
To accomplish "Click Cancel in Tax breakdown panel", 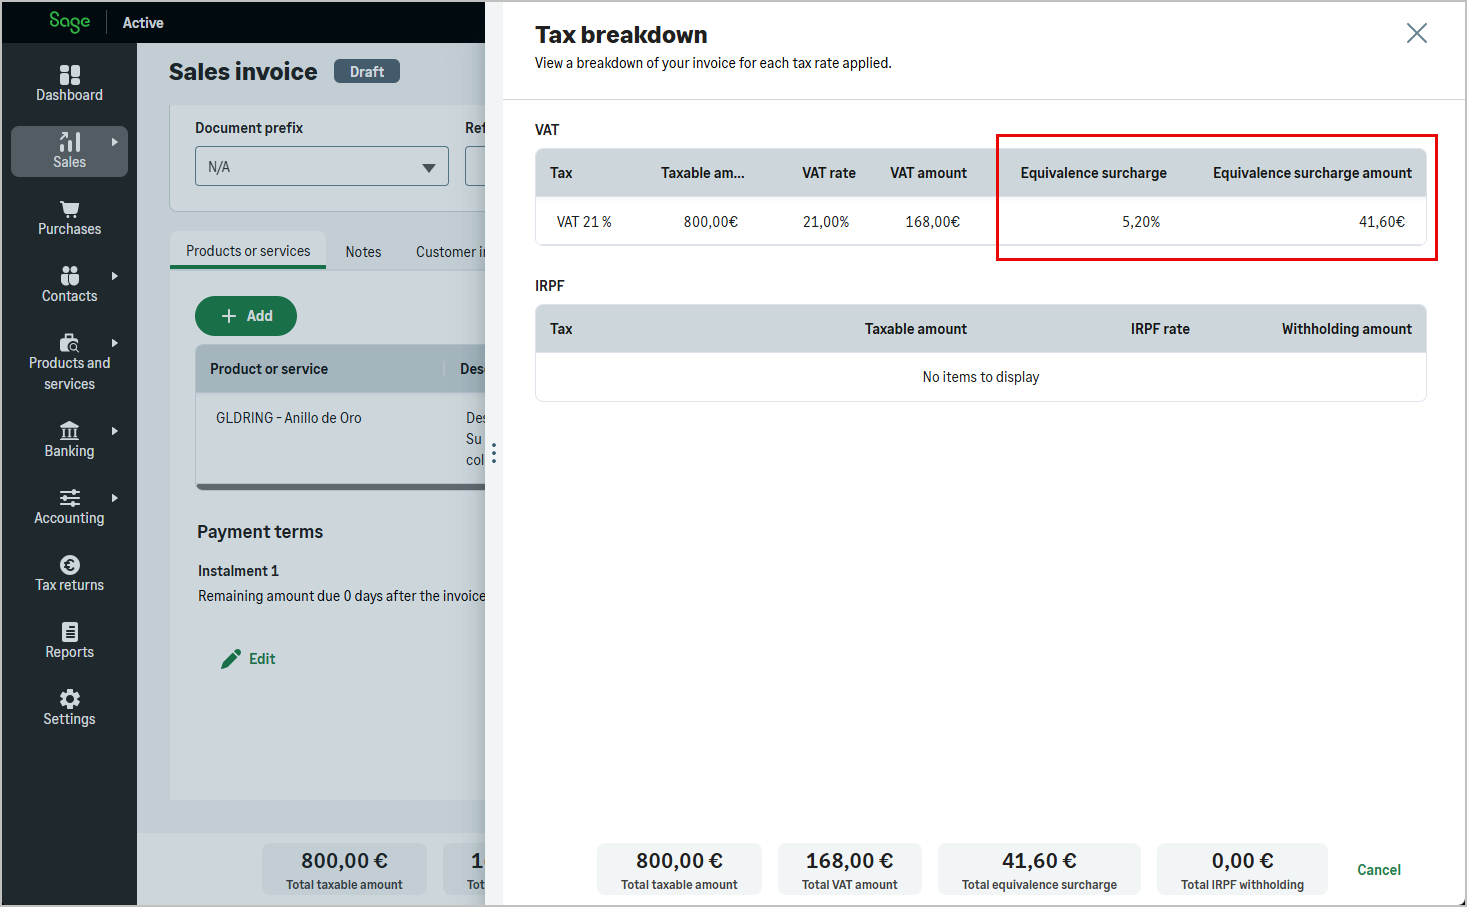I will (x=1379, y=870).
